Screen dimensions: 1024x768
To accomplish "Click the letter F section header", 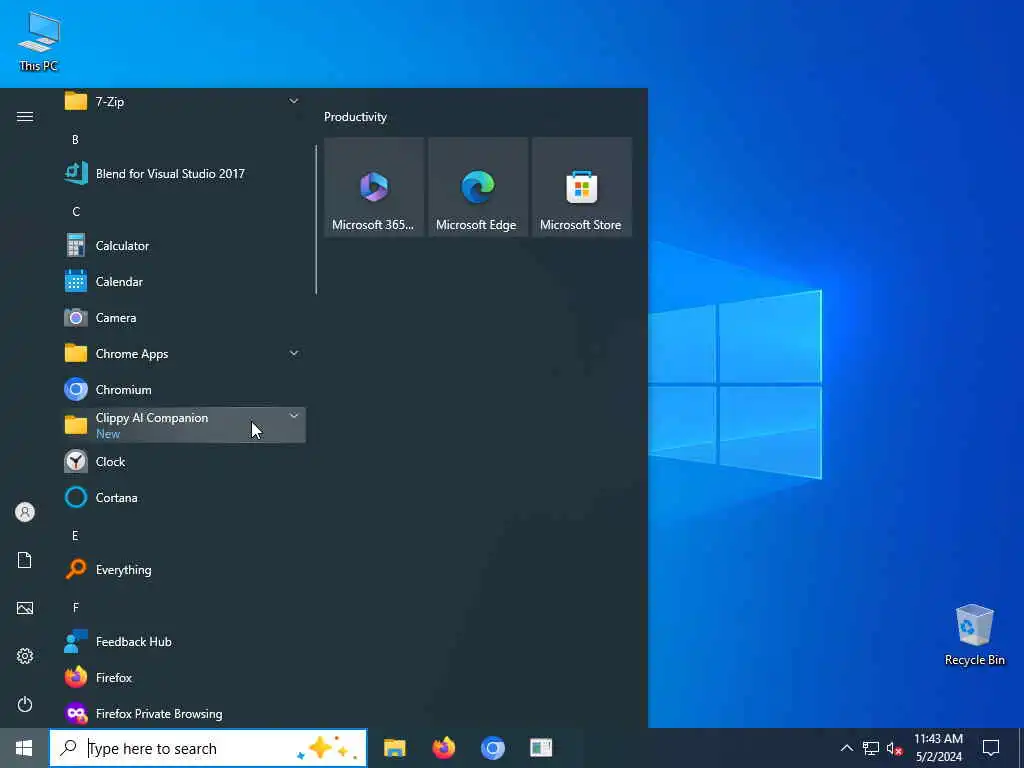I will point(76,608).
